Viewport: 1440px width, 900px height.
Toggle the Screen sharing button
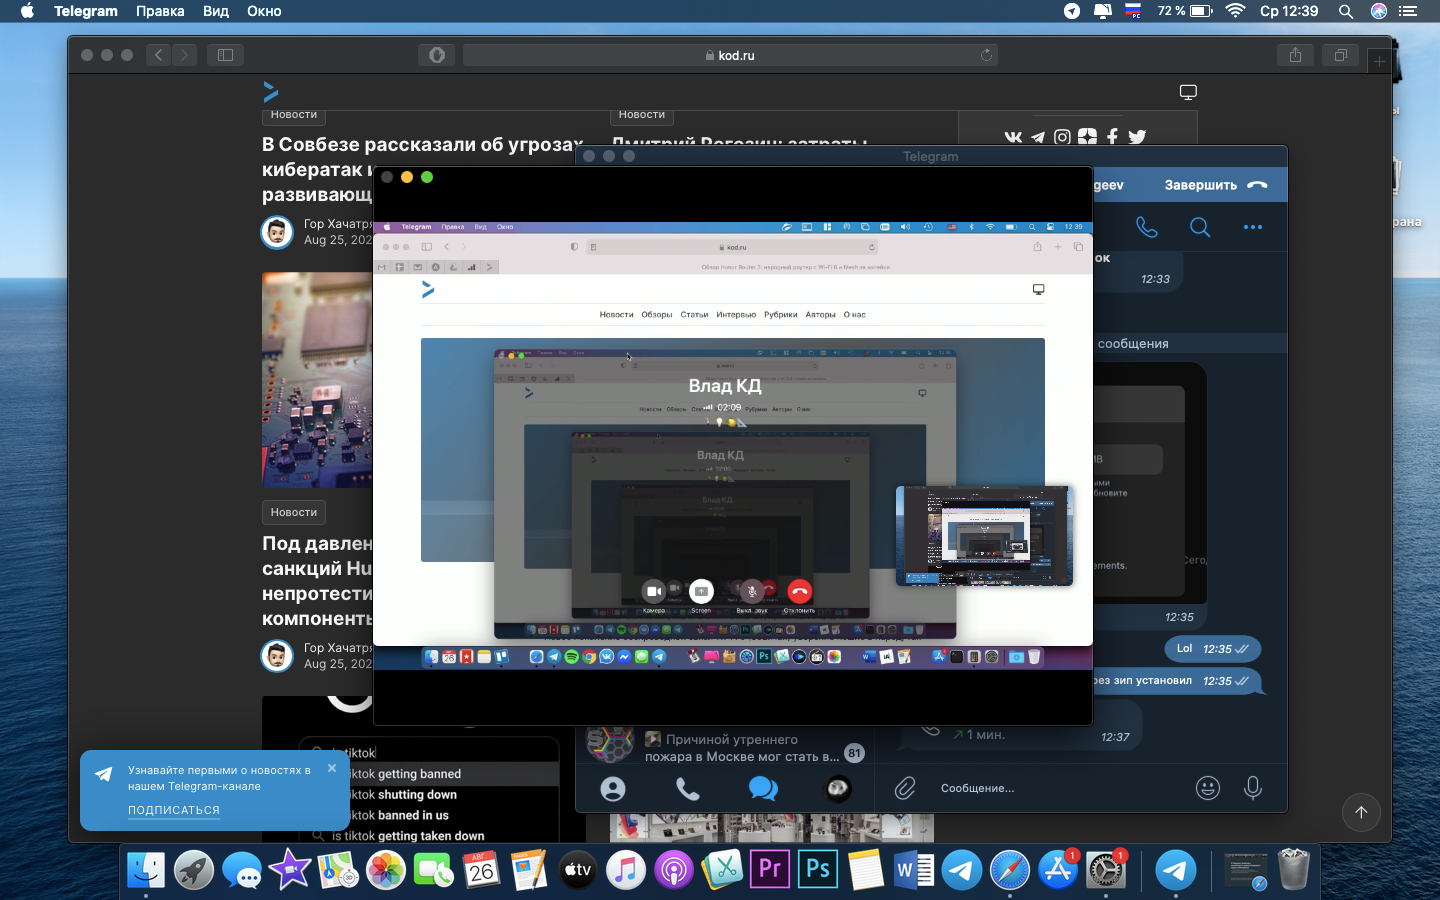point(701,591)
